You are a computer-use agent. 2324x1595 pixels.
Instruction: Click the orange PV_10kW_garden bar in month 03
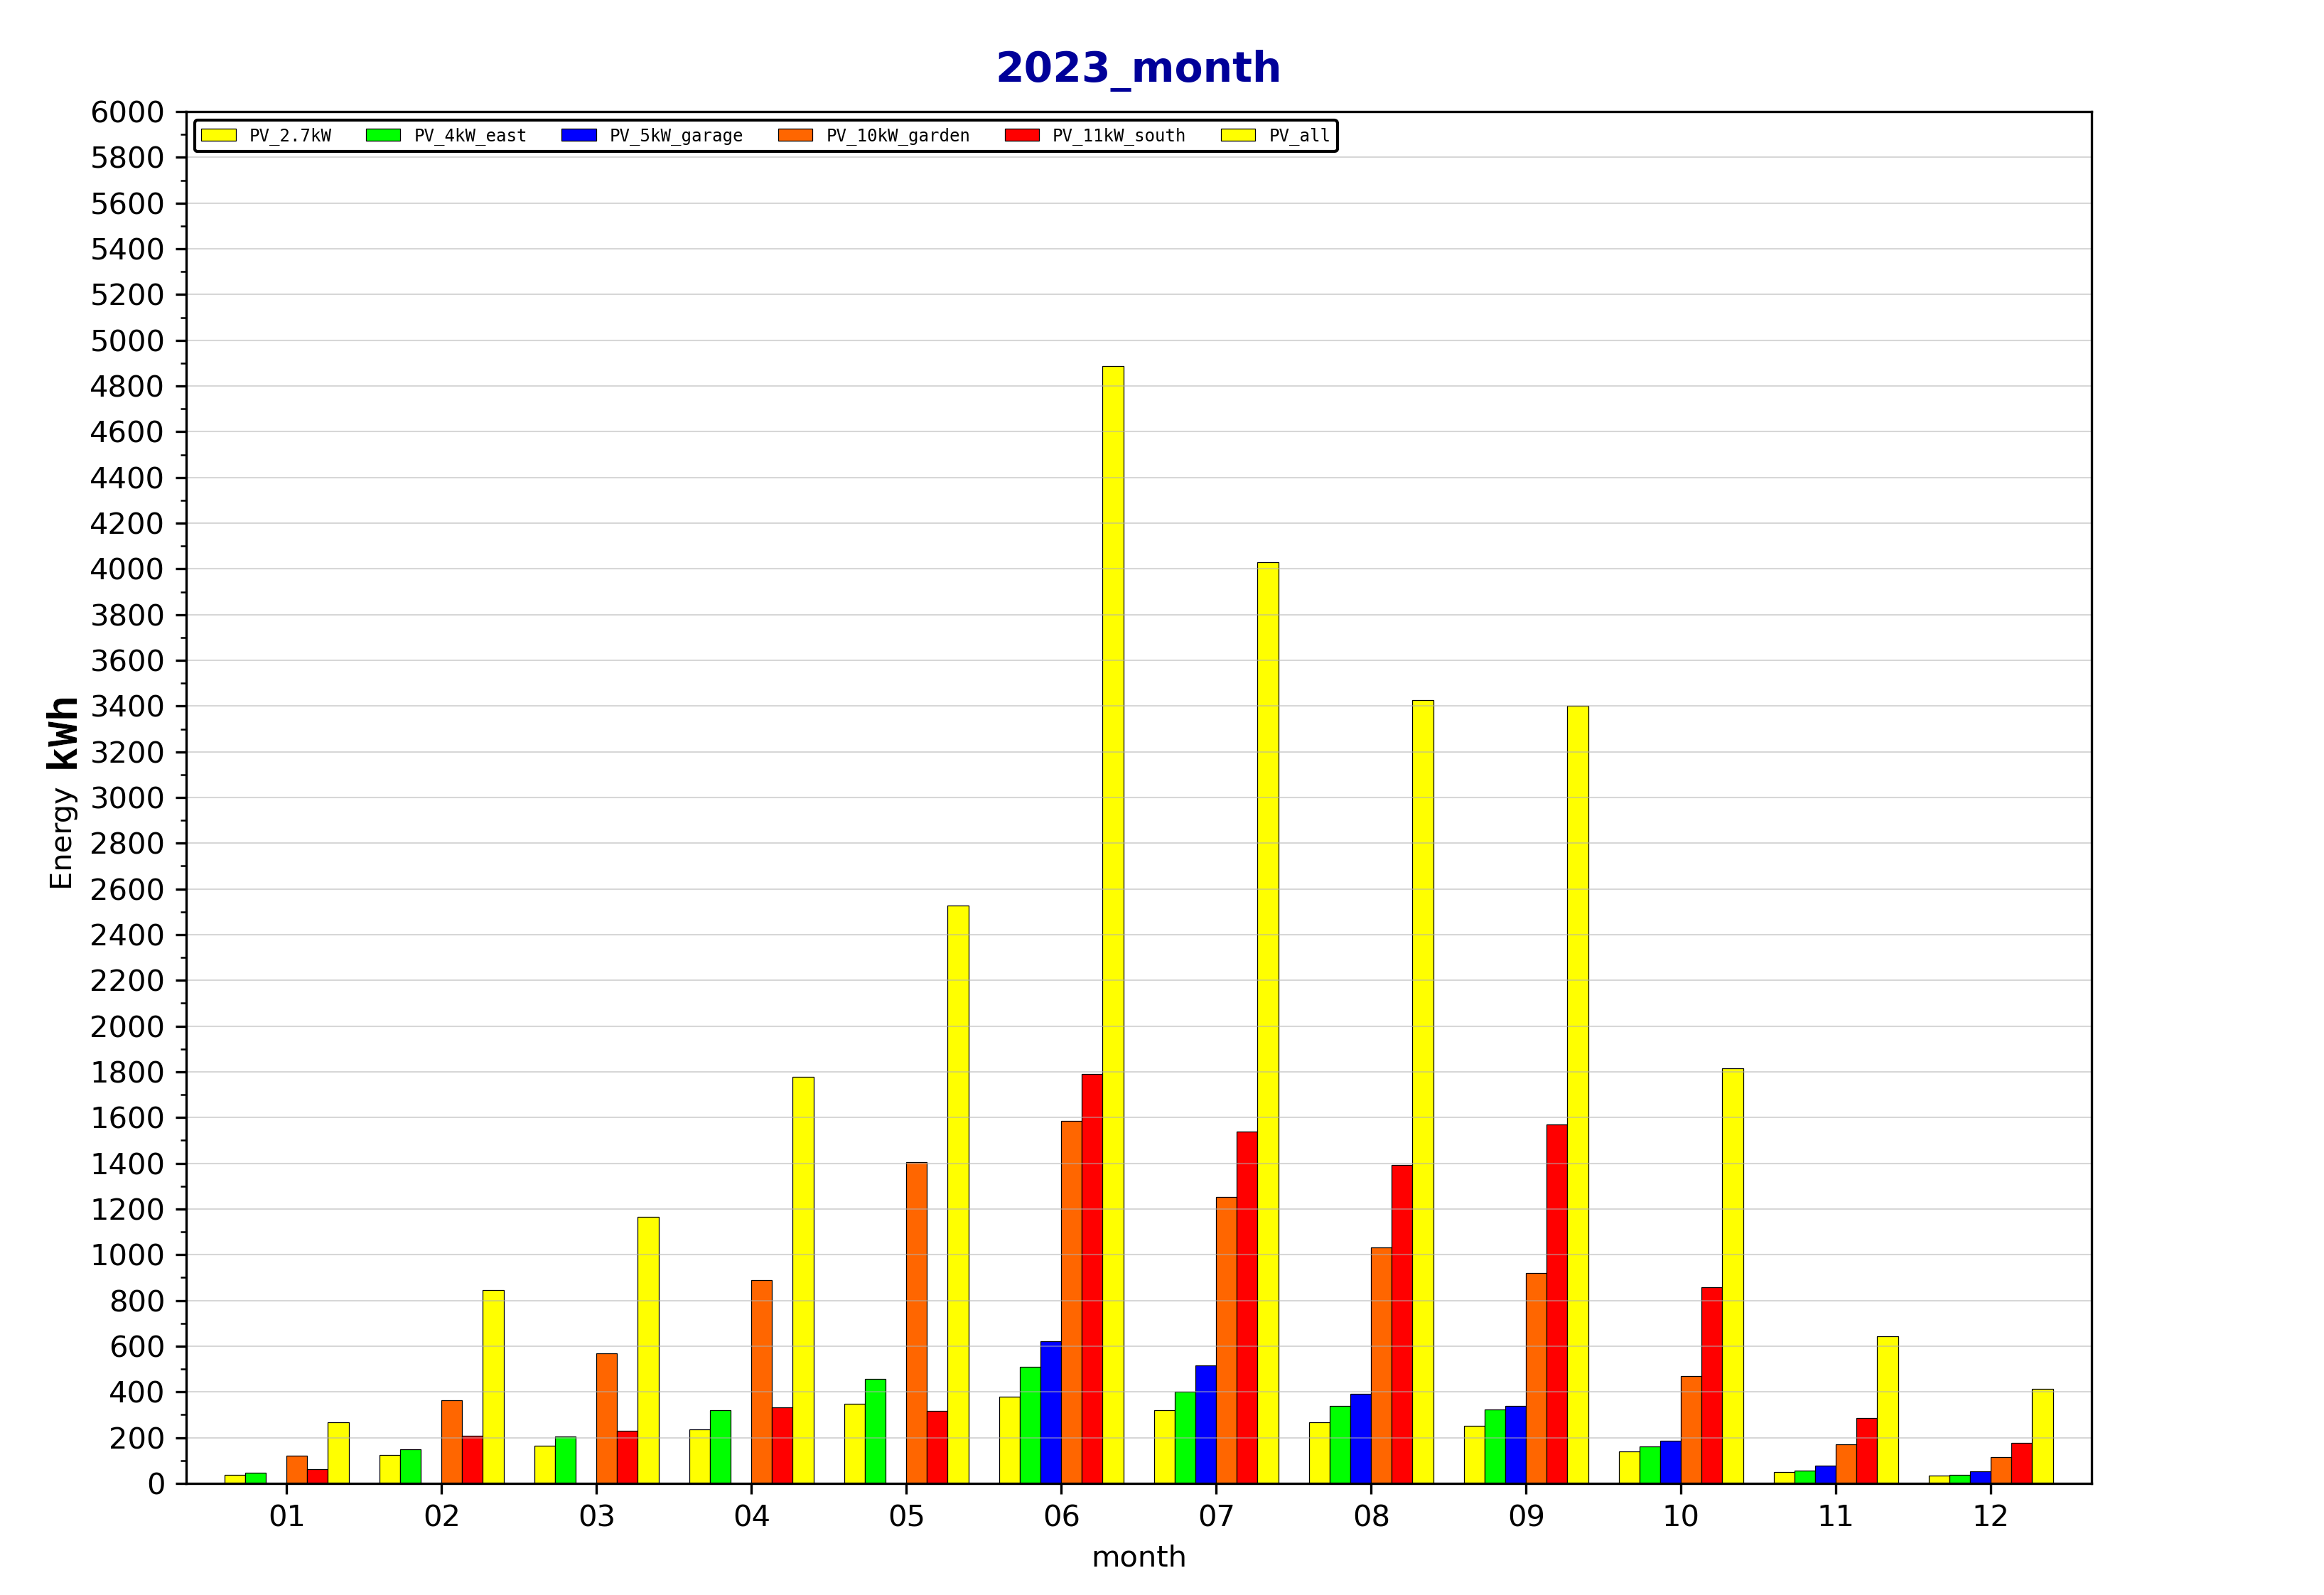[x=607, y=1419]
